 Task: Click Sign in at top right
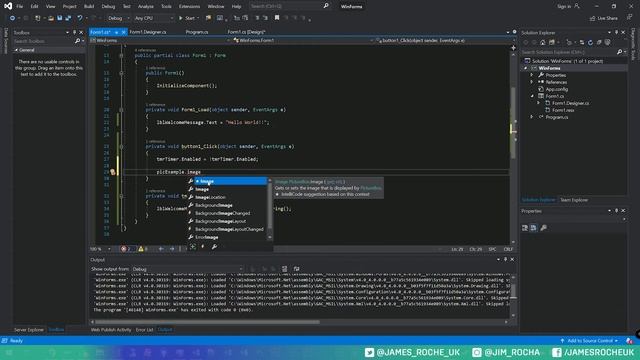(x=568, y=7)
